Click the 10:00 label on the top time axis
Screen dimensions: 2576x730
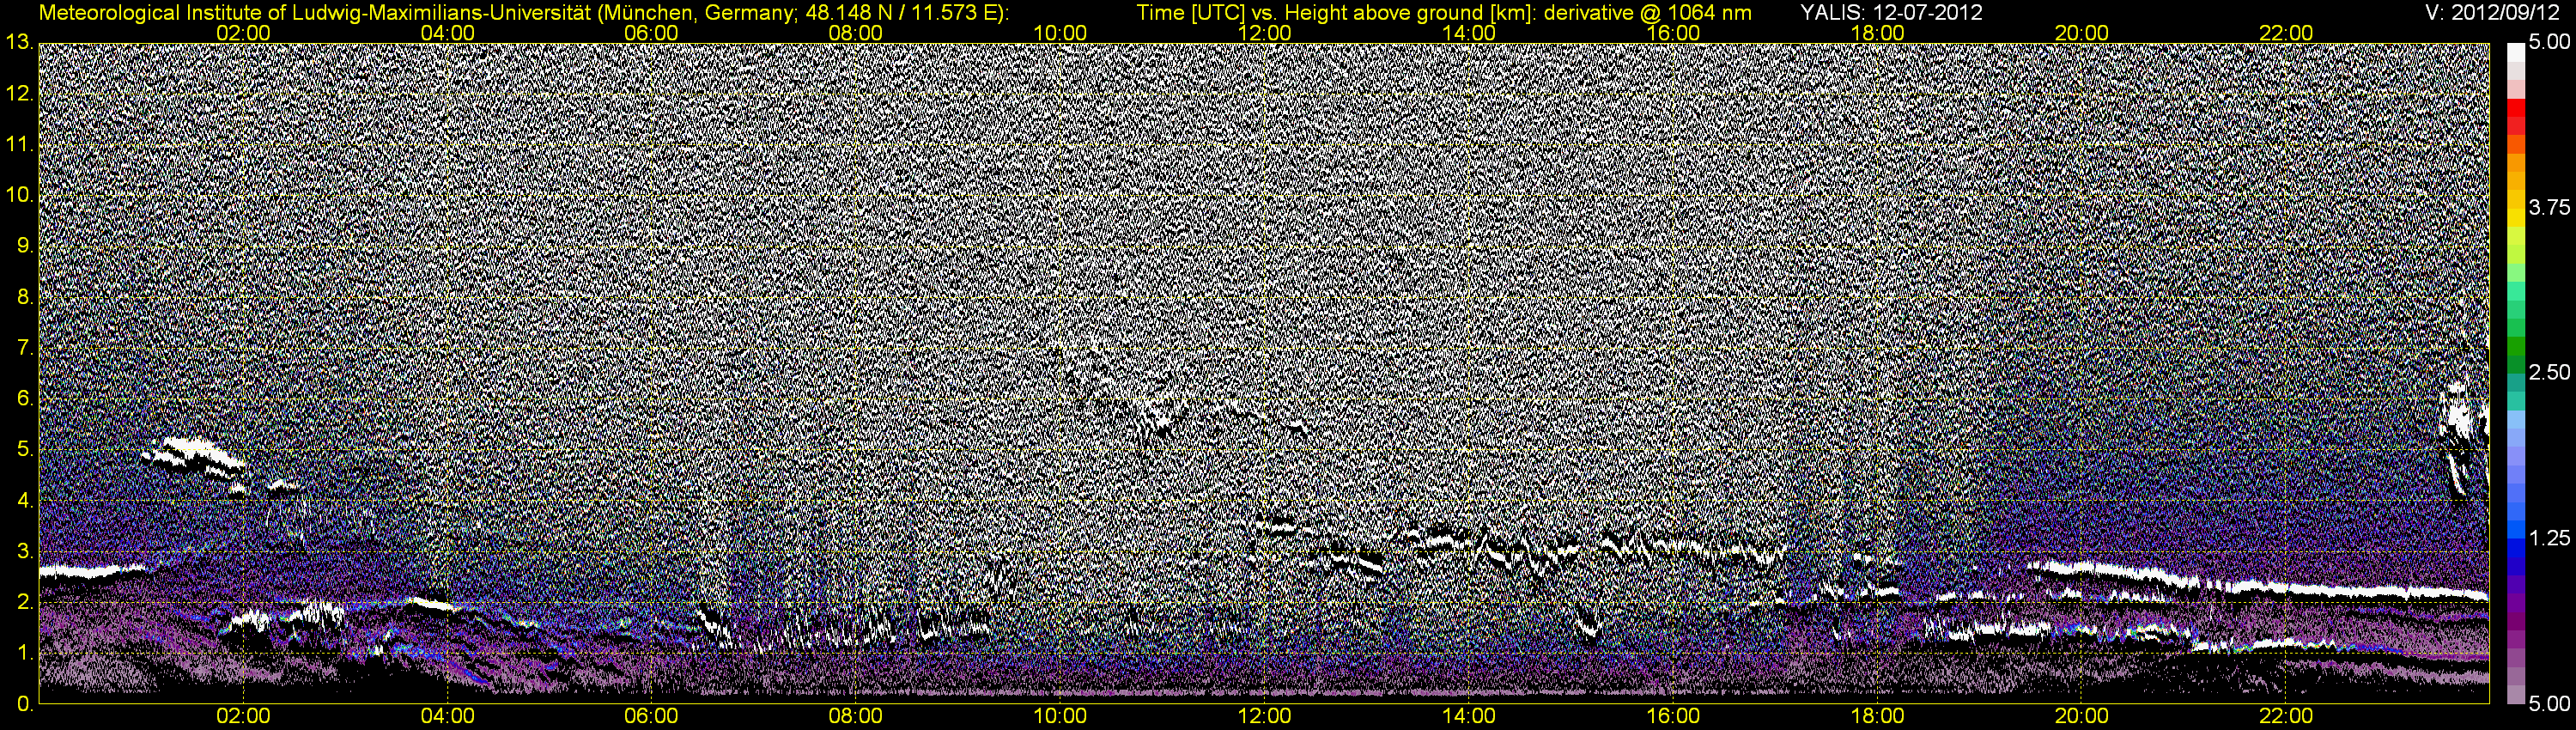(1060, 33)
